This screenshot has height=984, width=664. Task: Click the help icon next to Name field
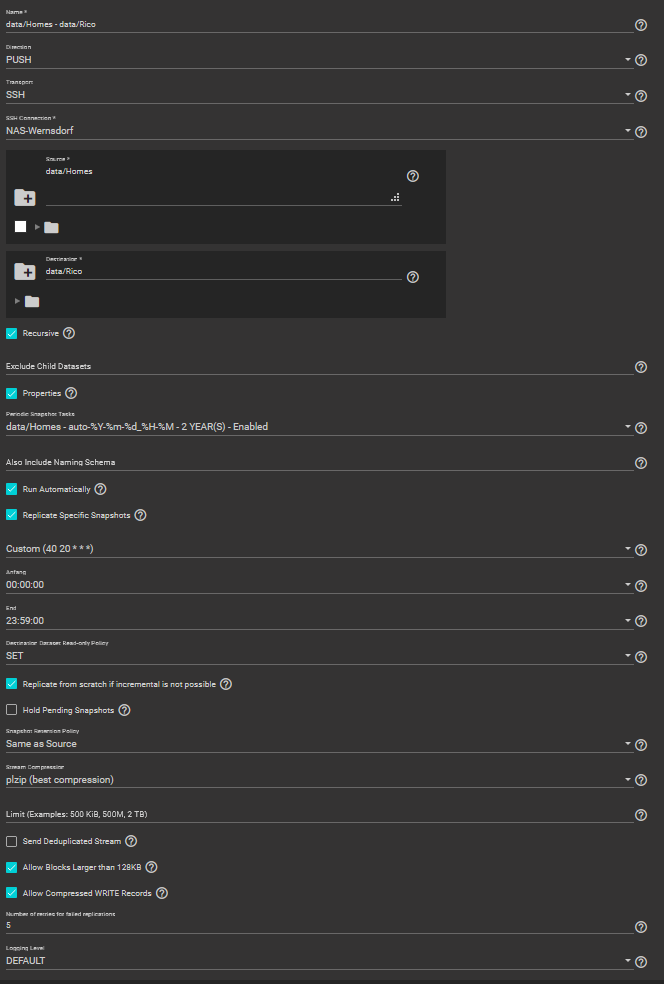click(x=641, y=25)
